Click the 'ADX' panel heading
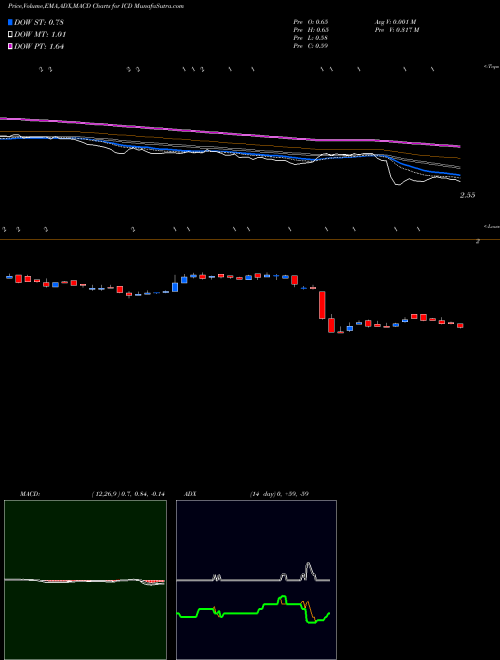Image resolution: width=500 pixels, height=660 pixels. [190, 494]
